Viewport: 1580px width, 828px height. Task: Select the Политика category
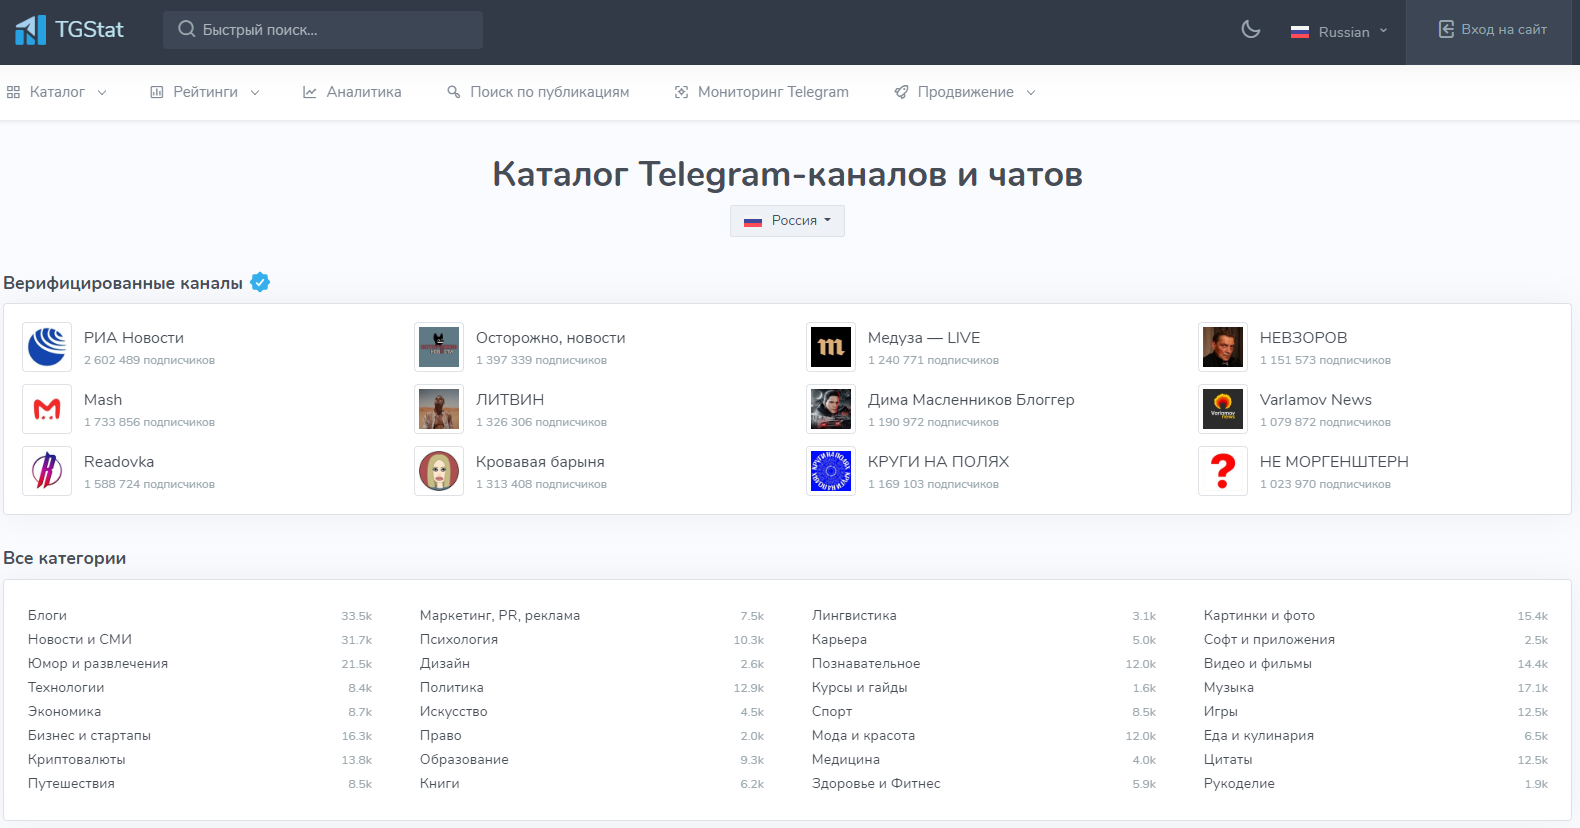452,688
